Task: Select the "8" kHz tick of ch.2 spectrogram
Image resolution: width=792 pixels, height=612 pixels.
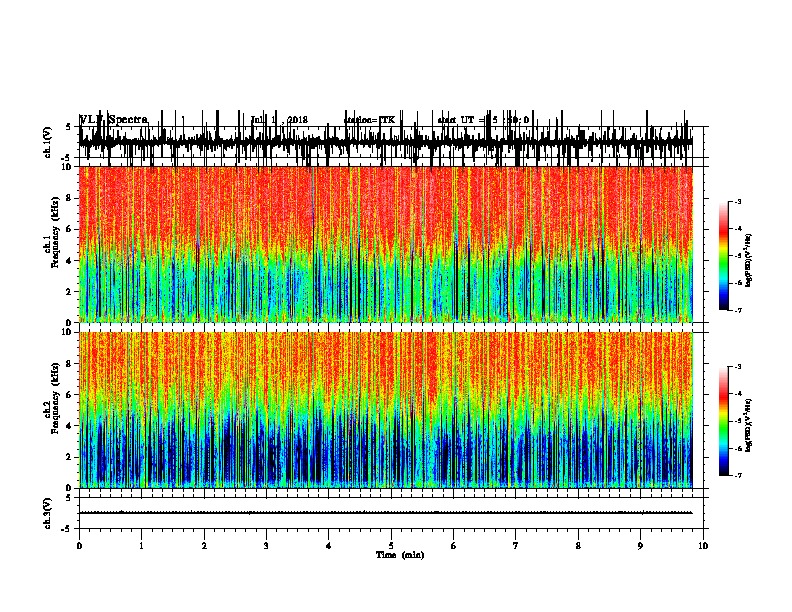Action: tap(70, 364)
